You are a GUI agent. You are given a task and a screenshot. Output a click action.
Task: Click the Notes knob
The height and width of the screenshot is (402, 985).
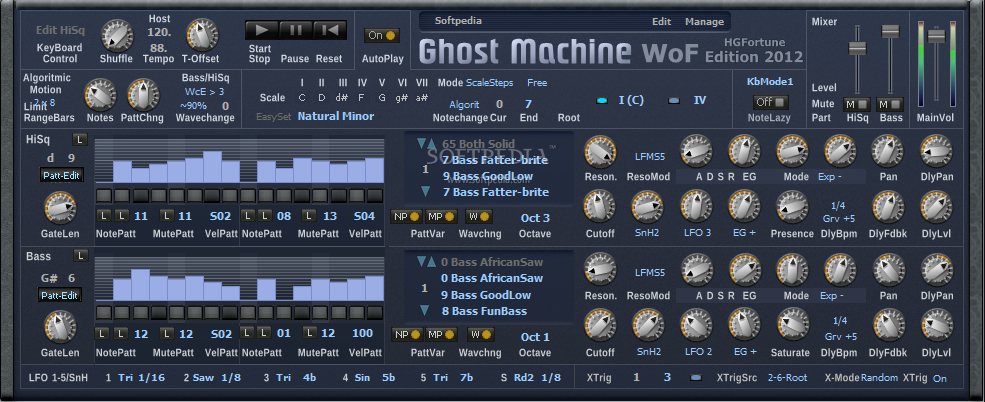click(x=100, y=95)
